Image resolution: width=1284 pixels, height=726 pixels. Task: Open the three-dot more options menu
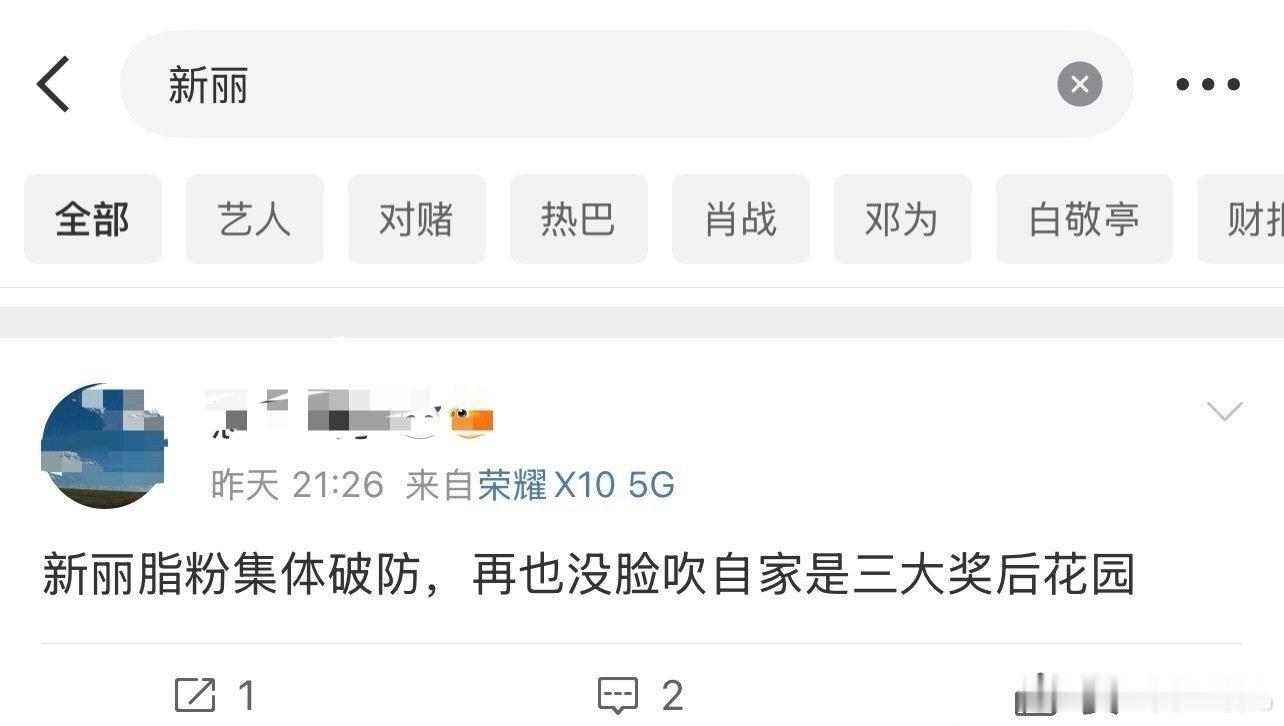click(x=1208, y=85)
